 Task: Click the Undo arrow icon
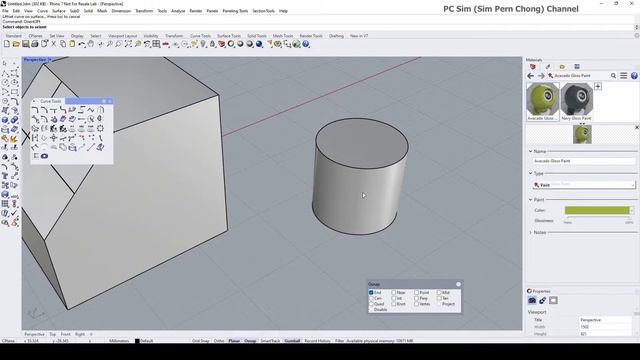tap(82, 44)
